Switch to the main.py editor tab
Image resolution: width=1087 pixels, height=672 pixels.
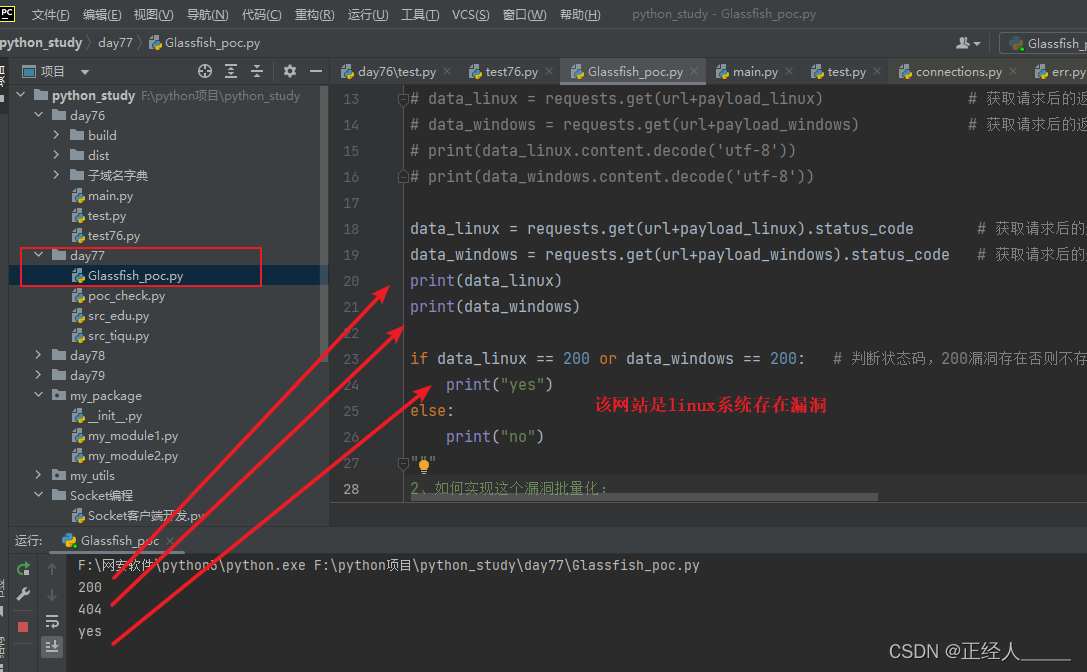pyautogui.click(x=754, y=71)
